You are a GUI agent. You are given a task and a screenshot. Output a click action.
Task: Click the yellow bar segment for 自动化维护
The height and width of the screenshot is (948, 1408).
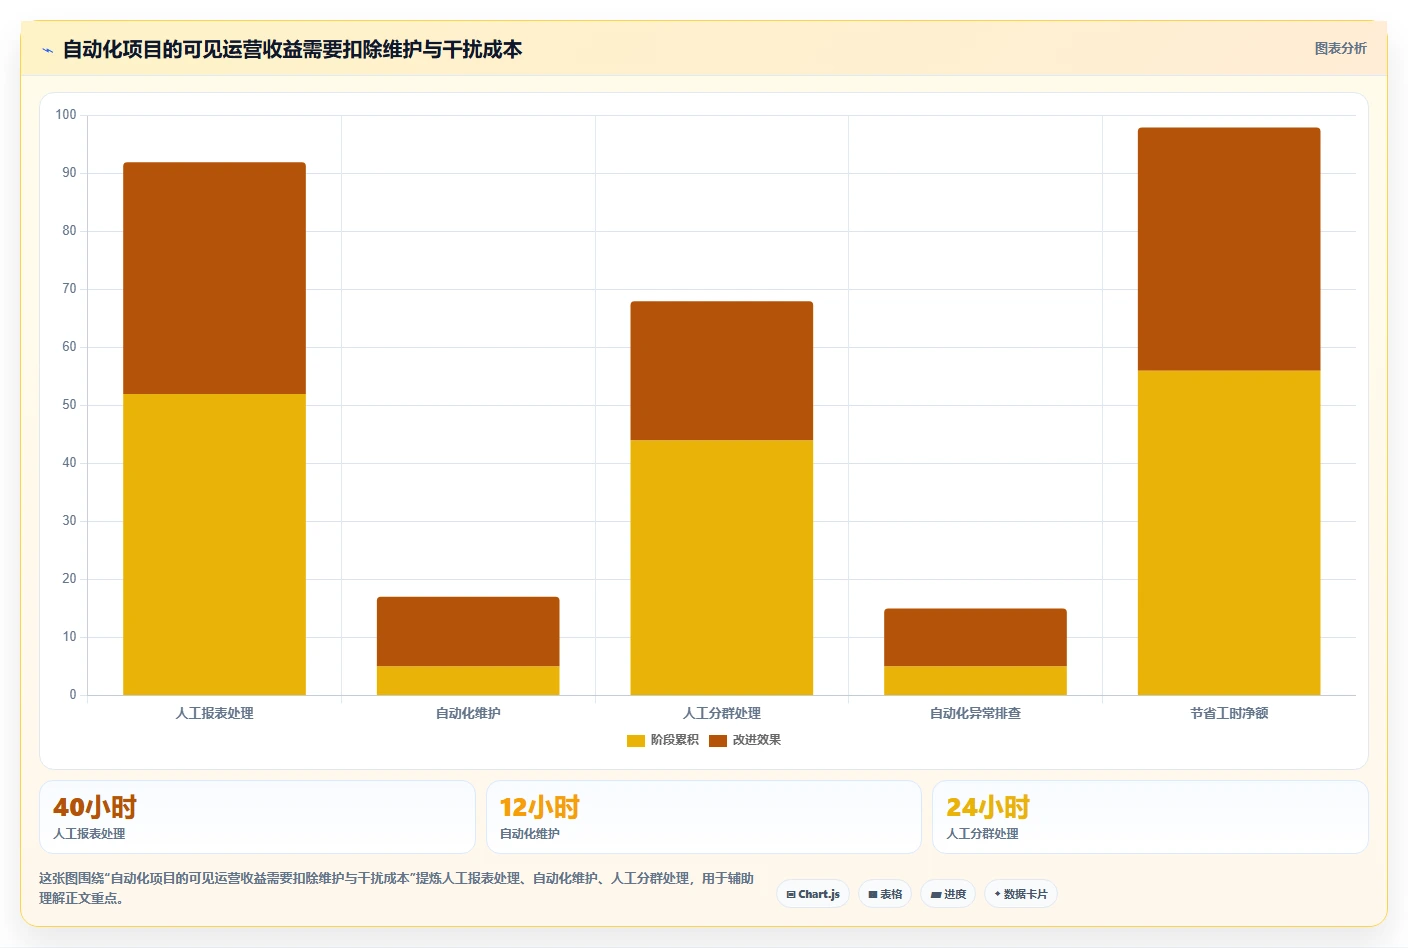click(468, 680)
